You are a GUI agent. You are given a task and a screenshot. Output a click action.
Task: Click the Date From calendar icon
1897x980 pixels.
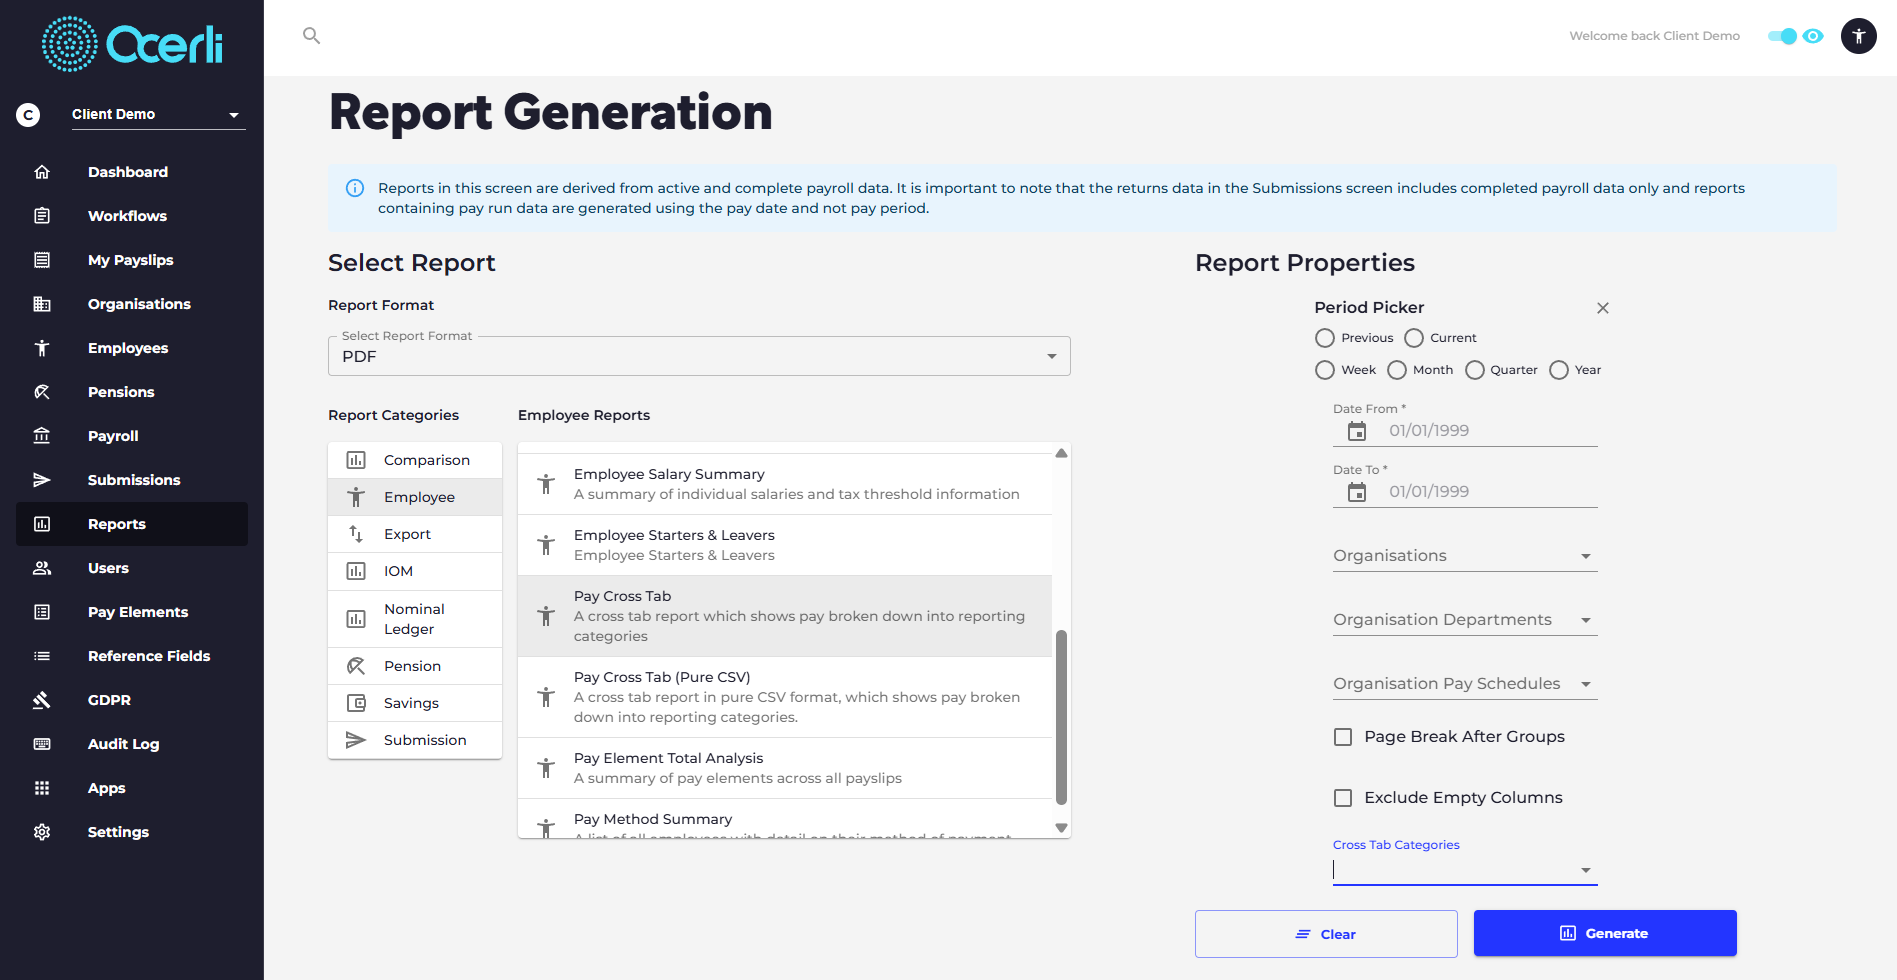(1357, 431)
